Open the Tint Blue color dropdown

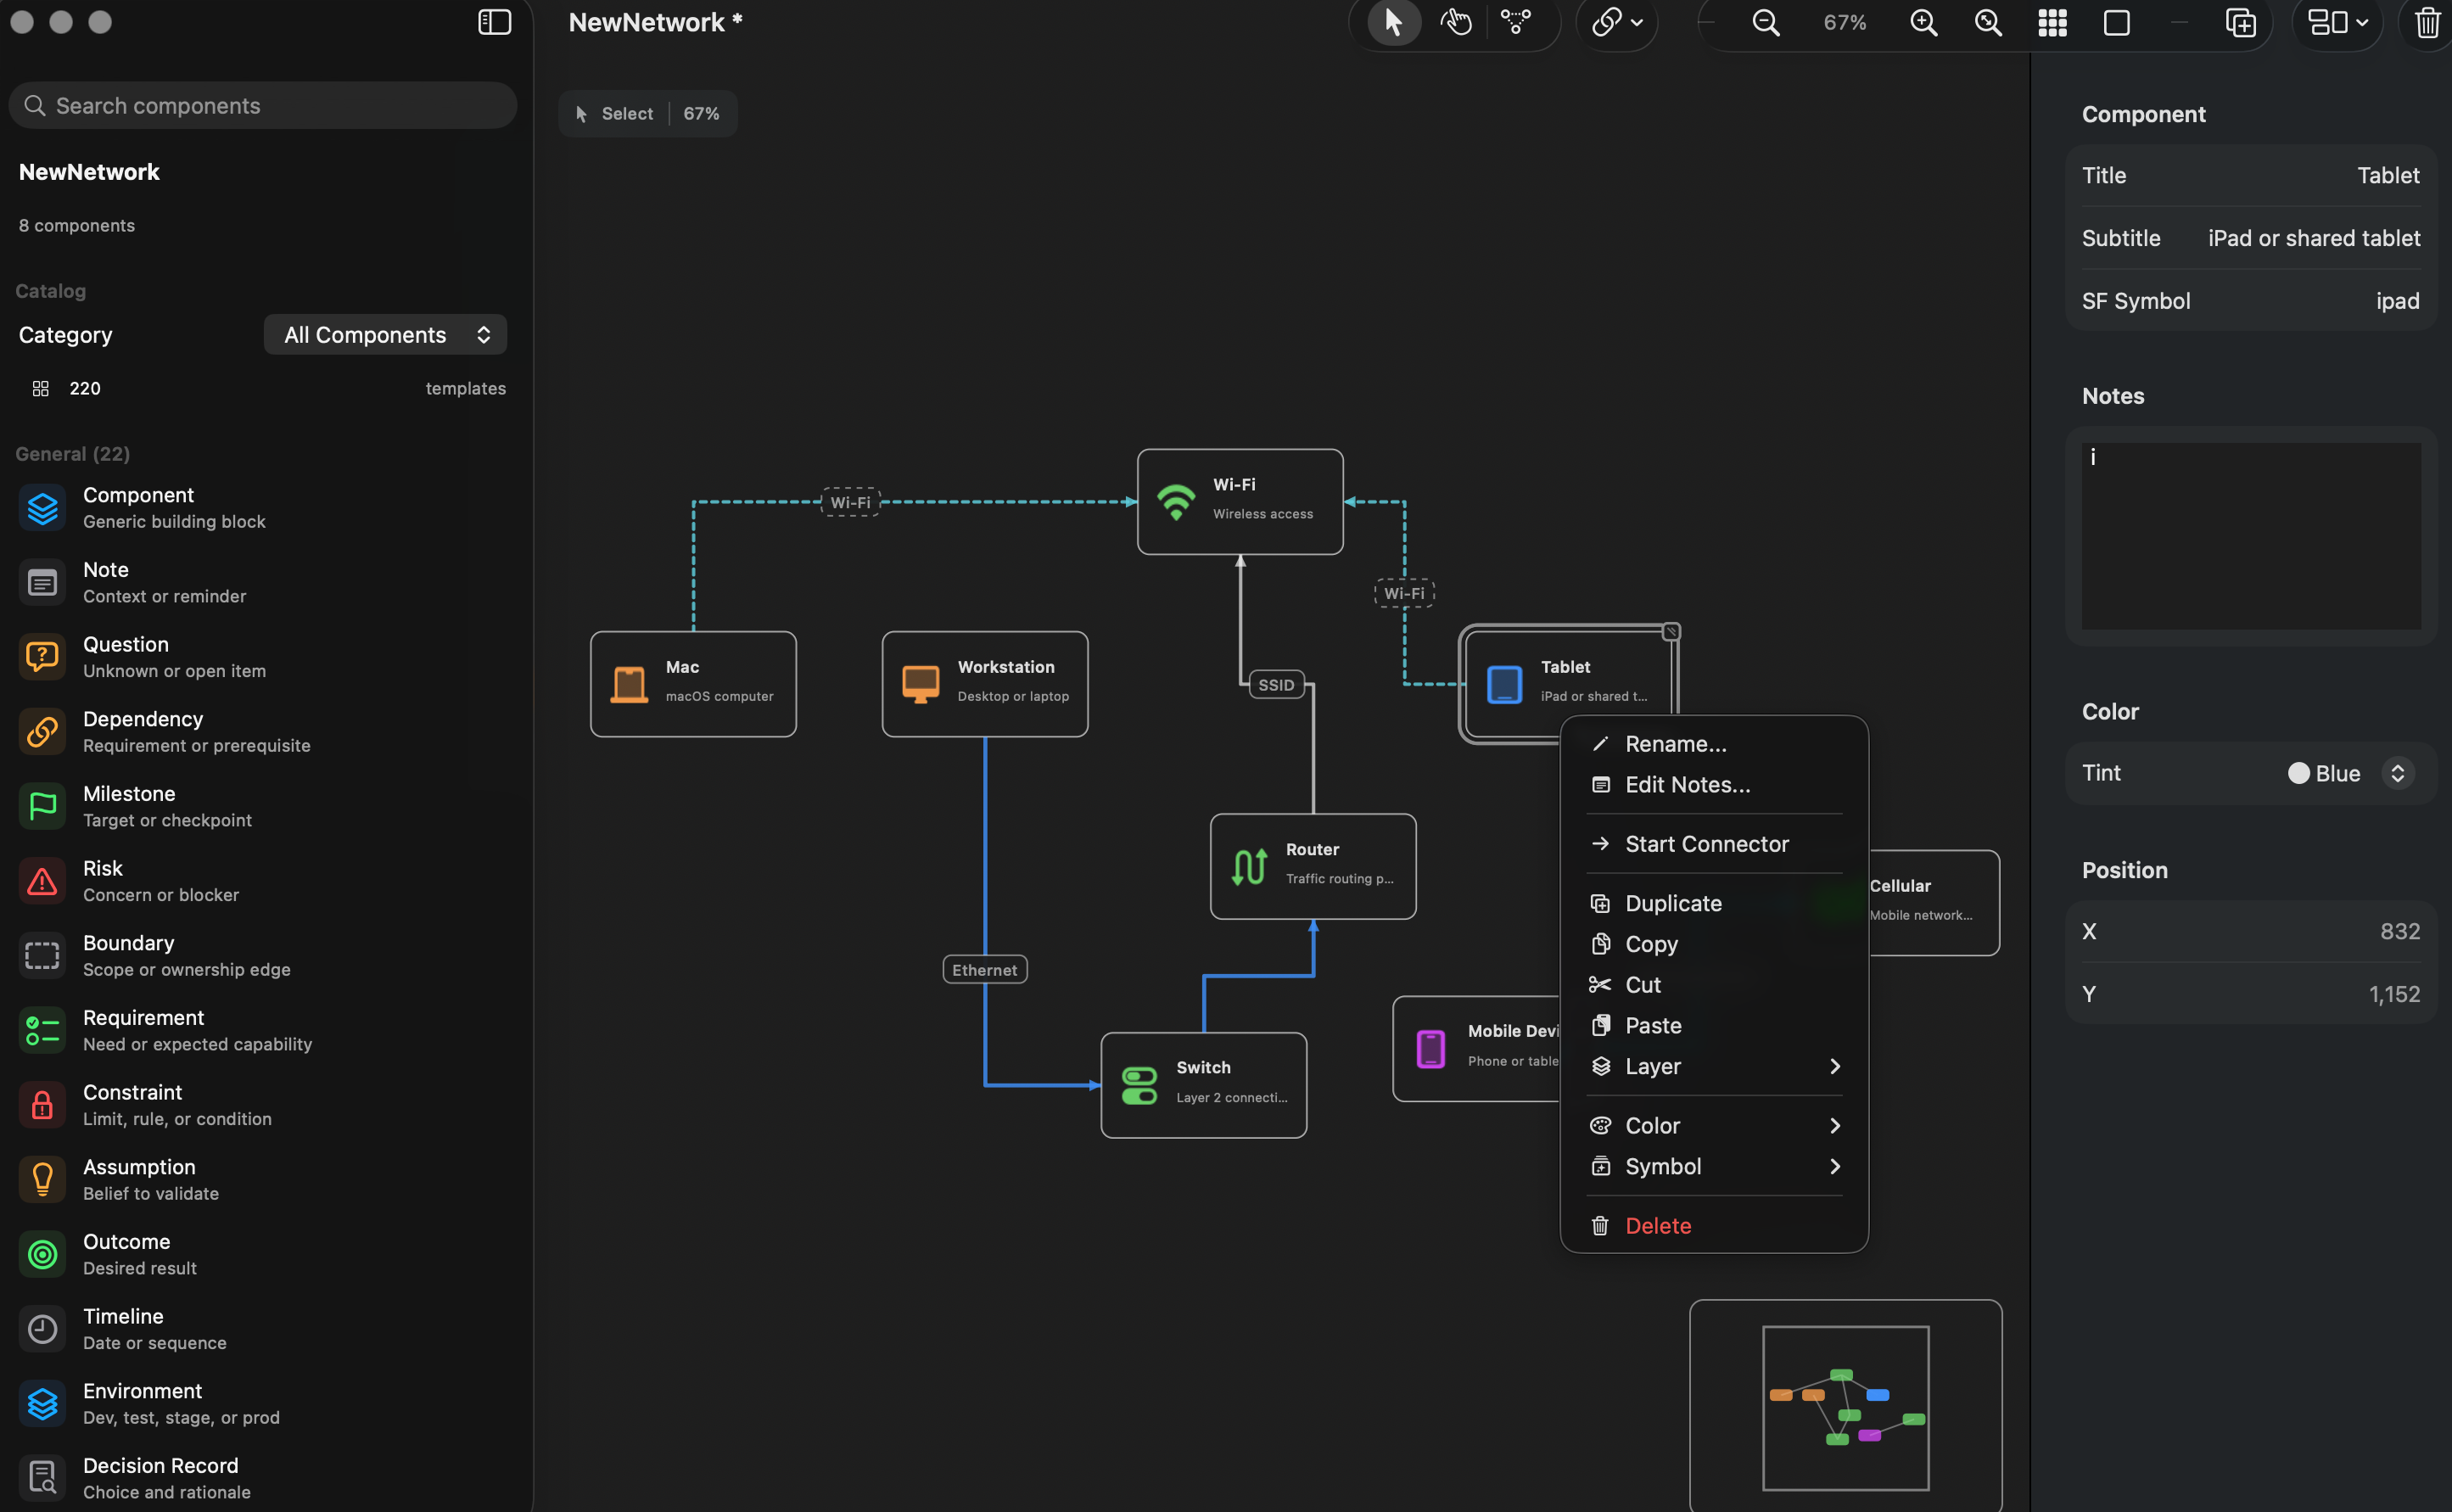(2350, 773)
